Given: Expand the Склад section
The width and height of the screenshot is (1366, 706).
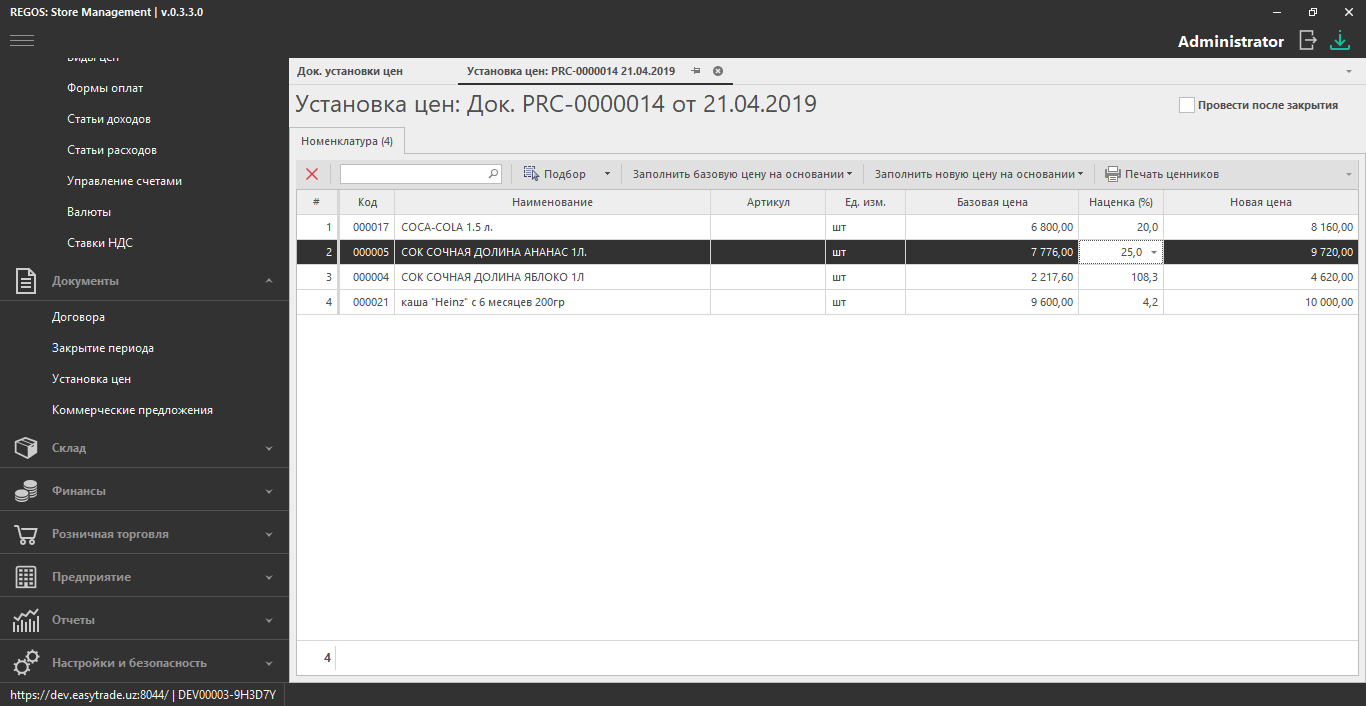Looking at the screenshot, I should (x=269, y=449).
